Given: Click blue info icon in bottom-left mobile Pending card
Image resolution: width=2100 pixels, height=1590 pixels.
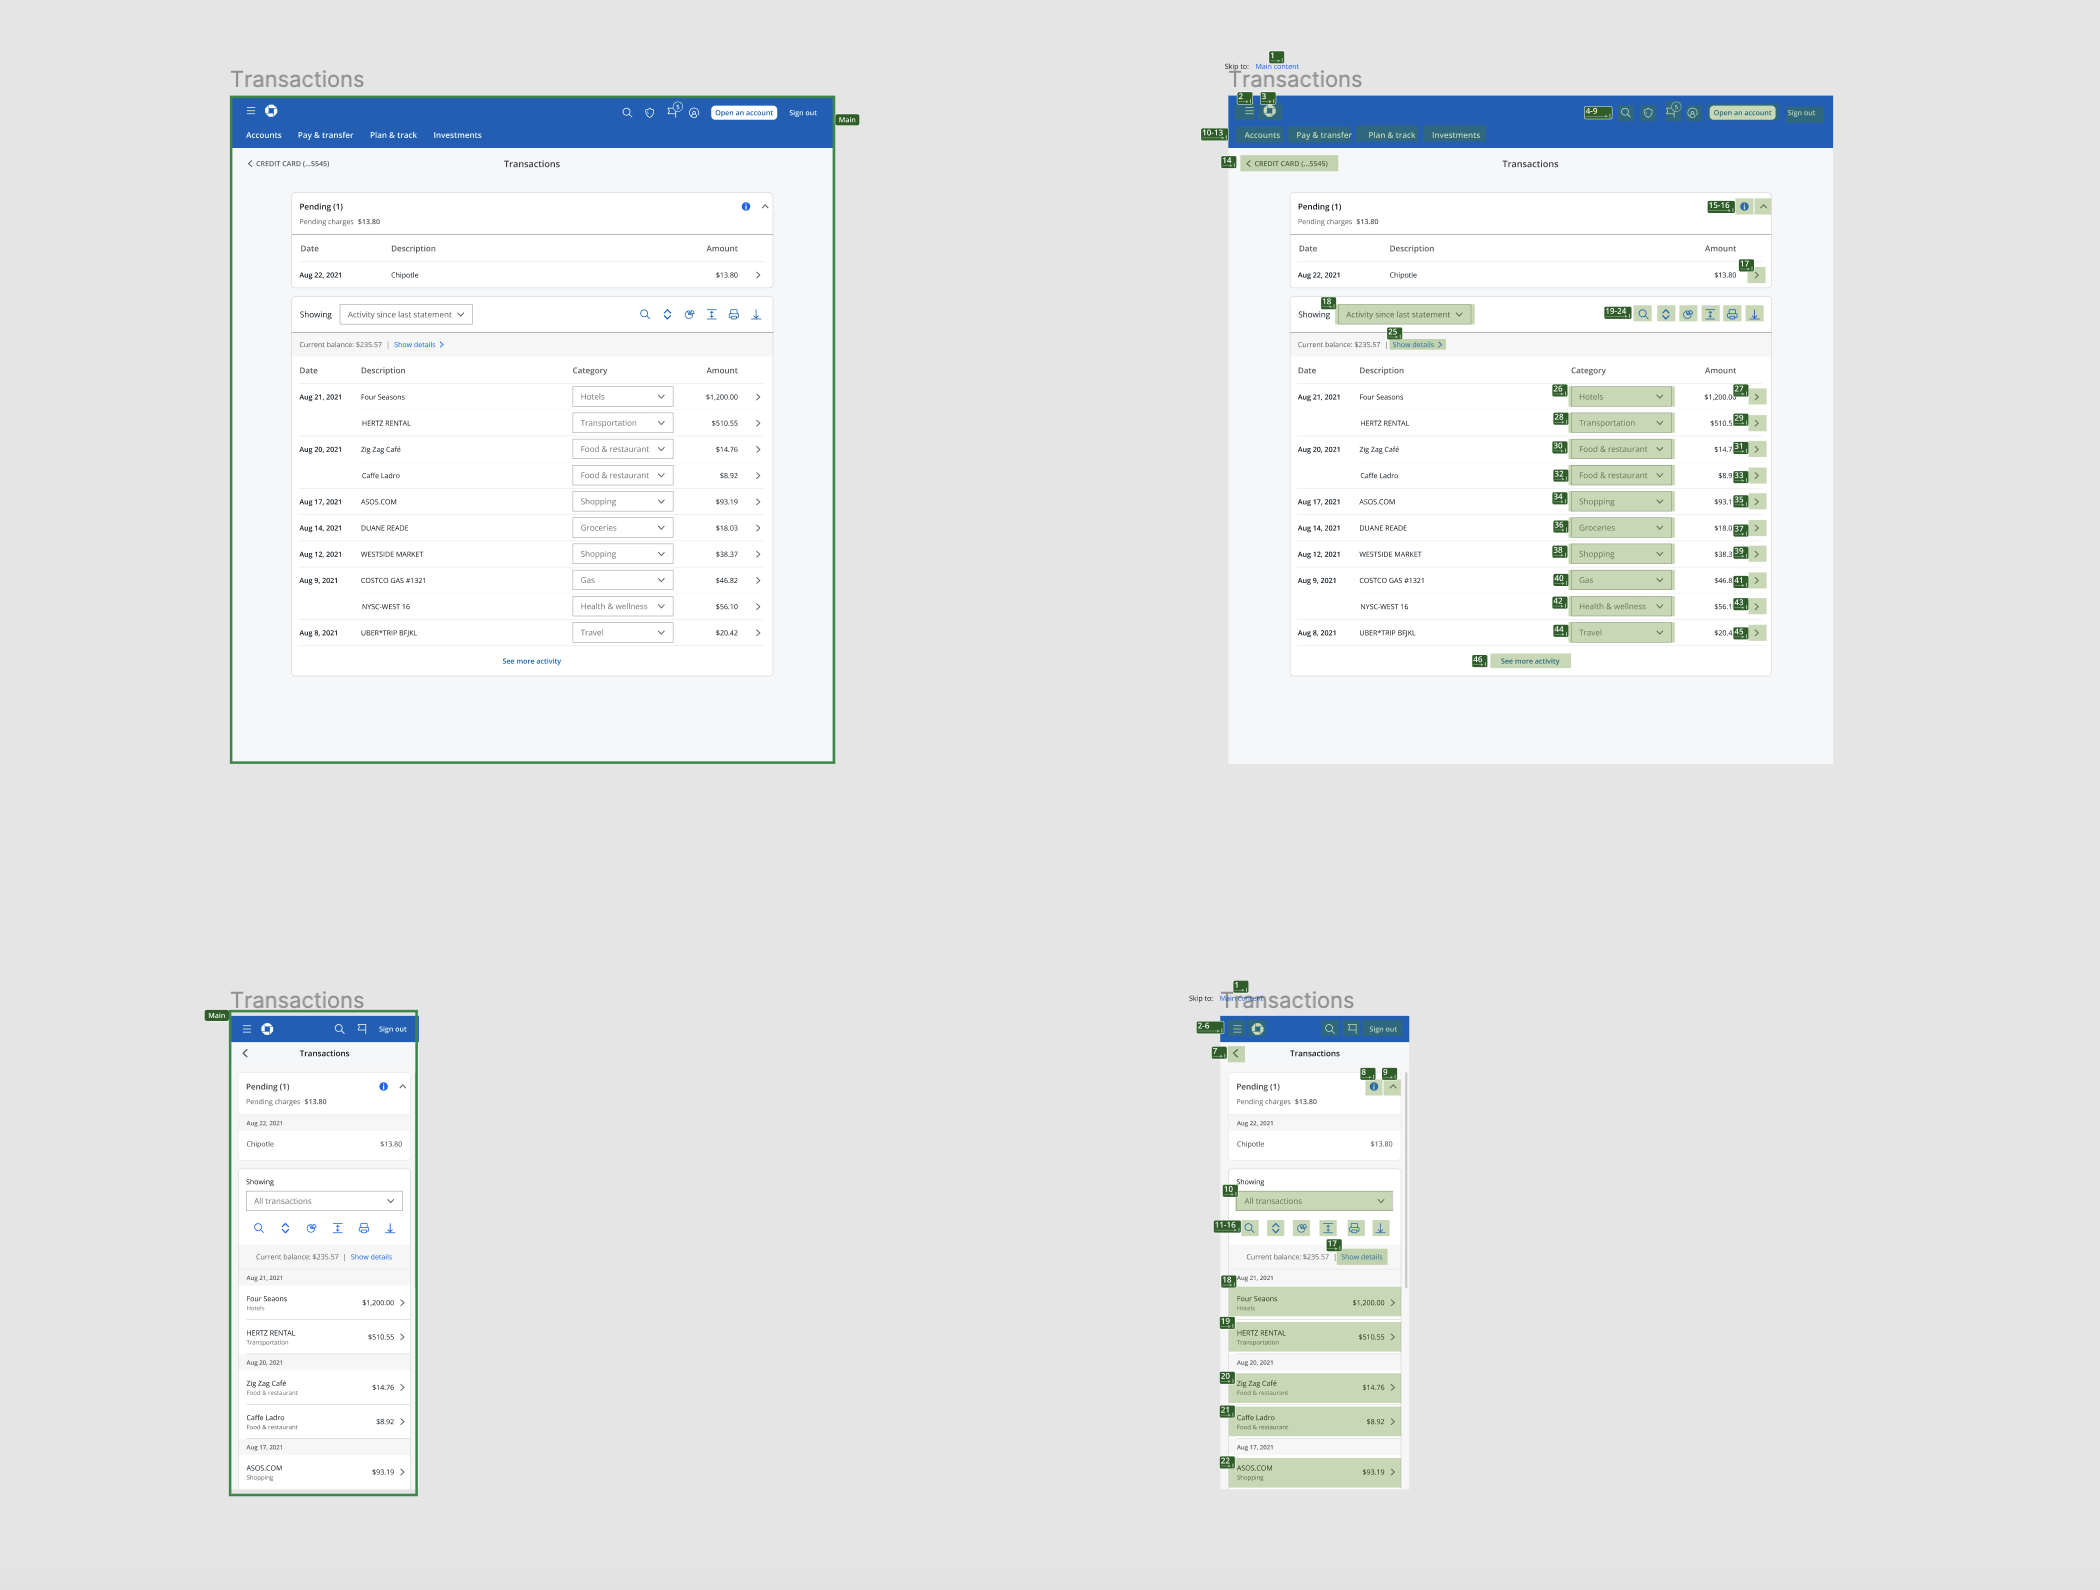Looking at the screenshot, I should tap(383, 1087).
